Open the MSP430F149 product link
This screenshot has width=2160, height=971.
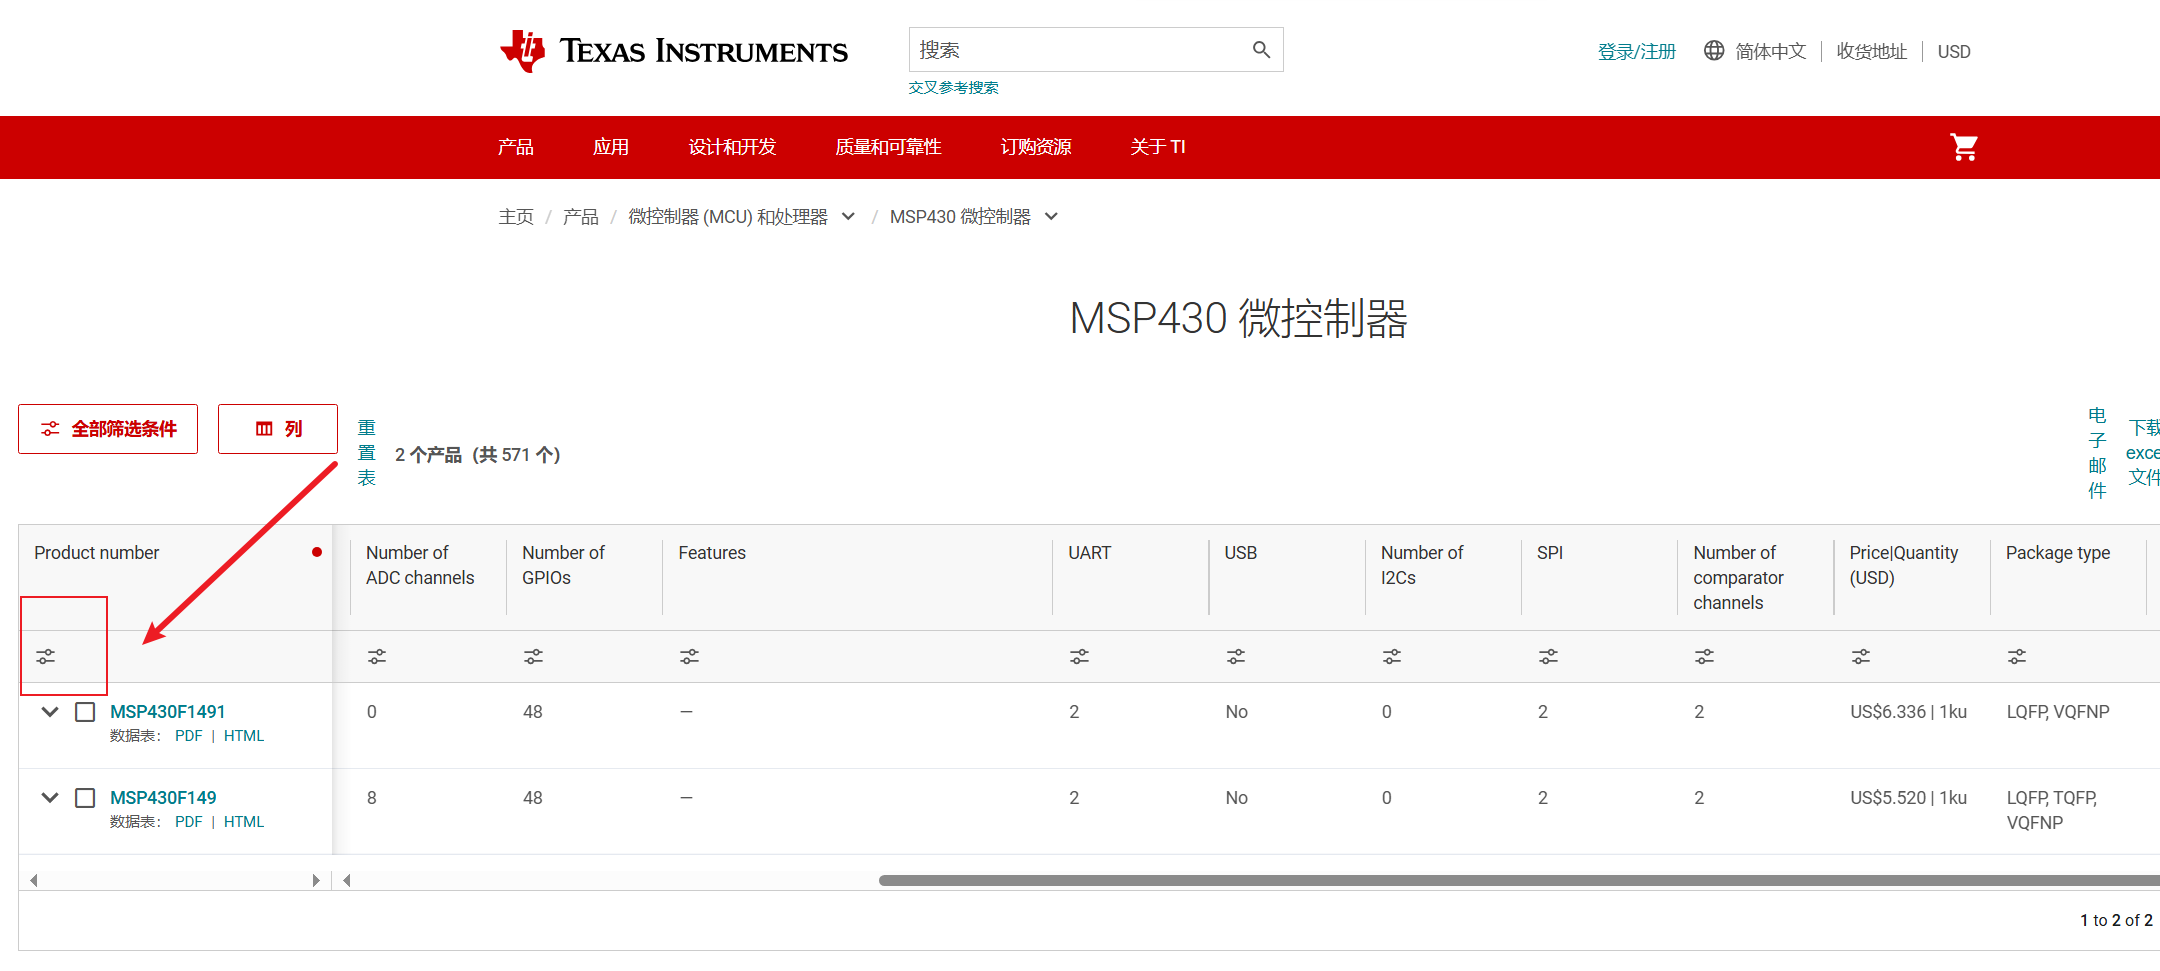[163, 798]
